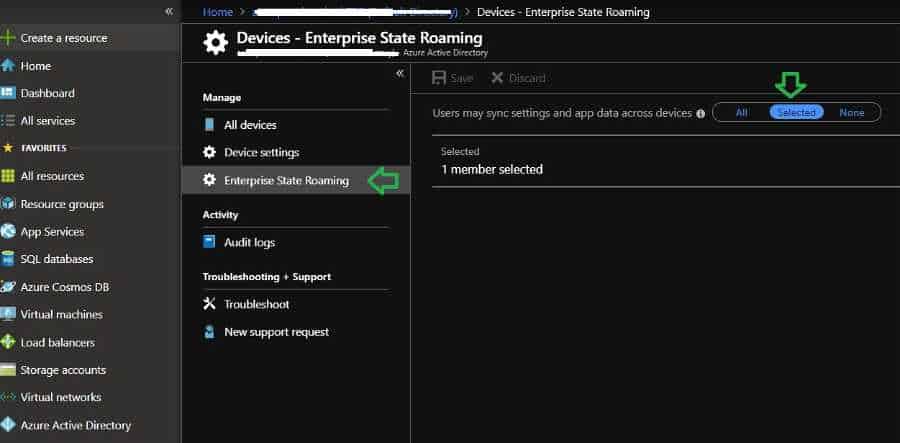900x443 pixels.
Task: Click the All resources label
Action: tap(52, 176)
